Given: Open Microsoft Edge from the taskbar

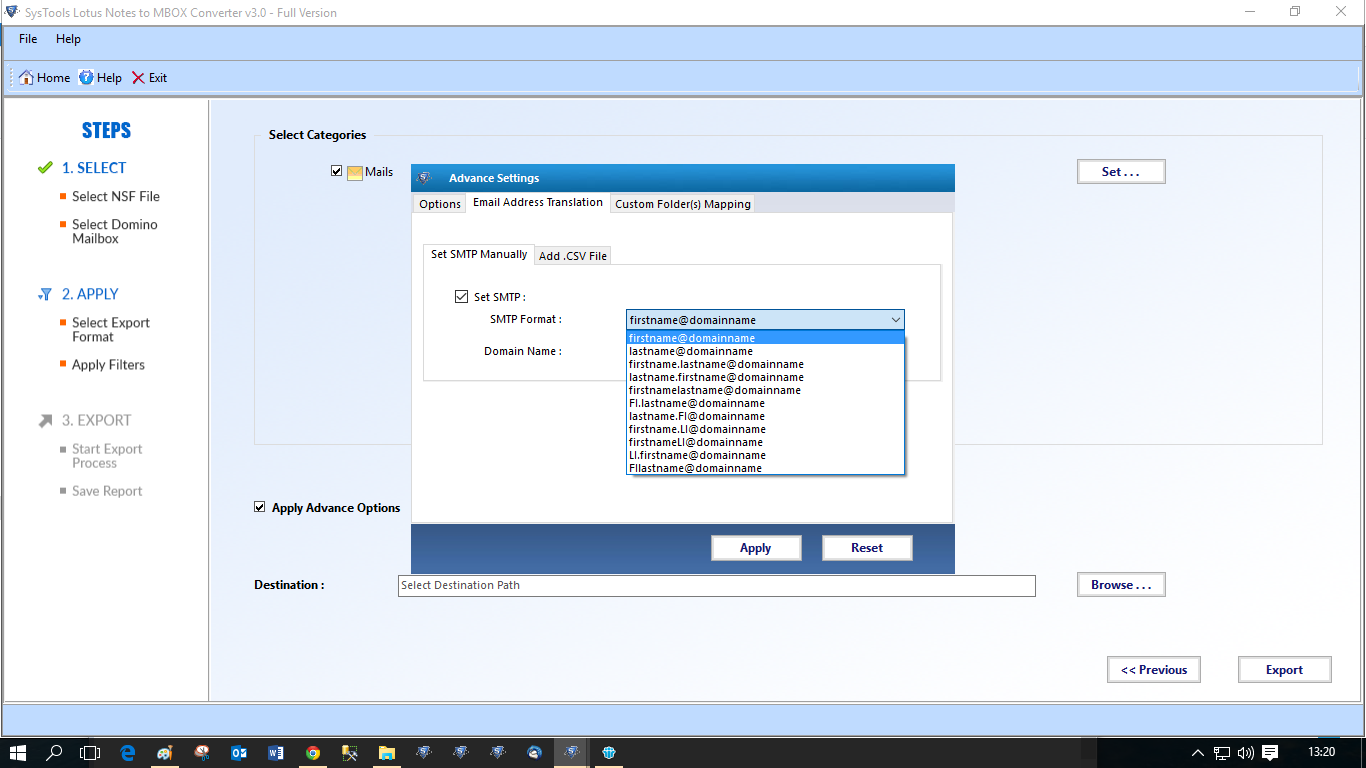Looking at the screenshot, I should point(128,753).
